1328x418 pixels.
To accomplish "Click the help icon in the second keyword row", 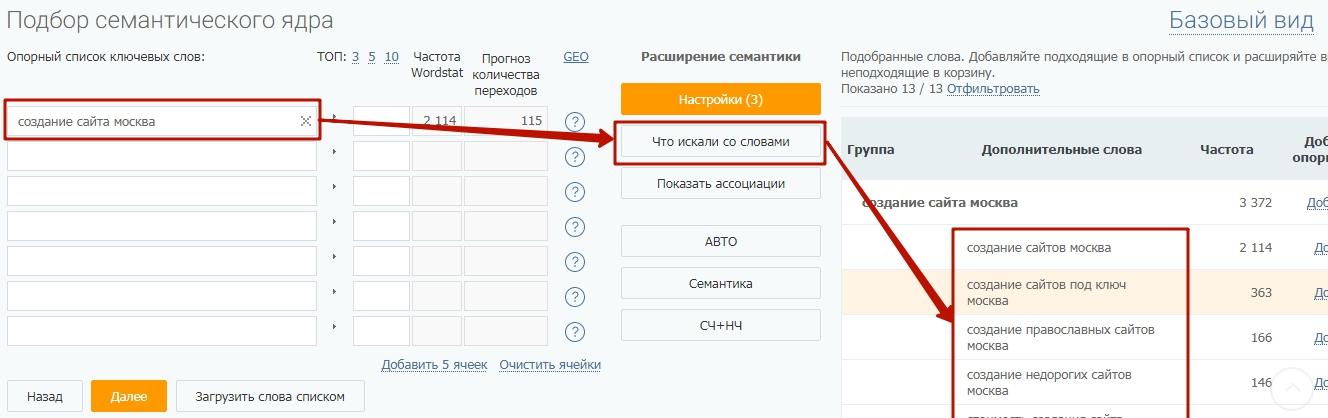I will pyautogui.click(x=574, y=156).
